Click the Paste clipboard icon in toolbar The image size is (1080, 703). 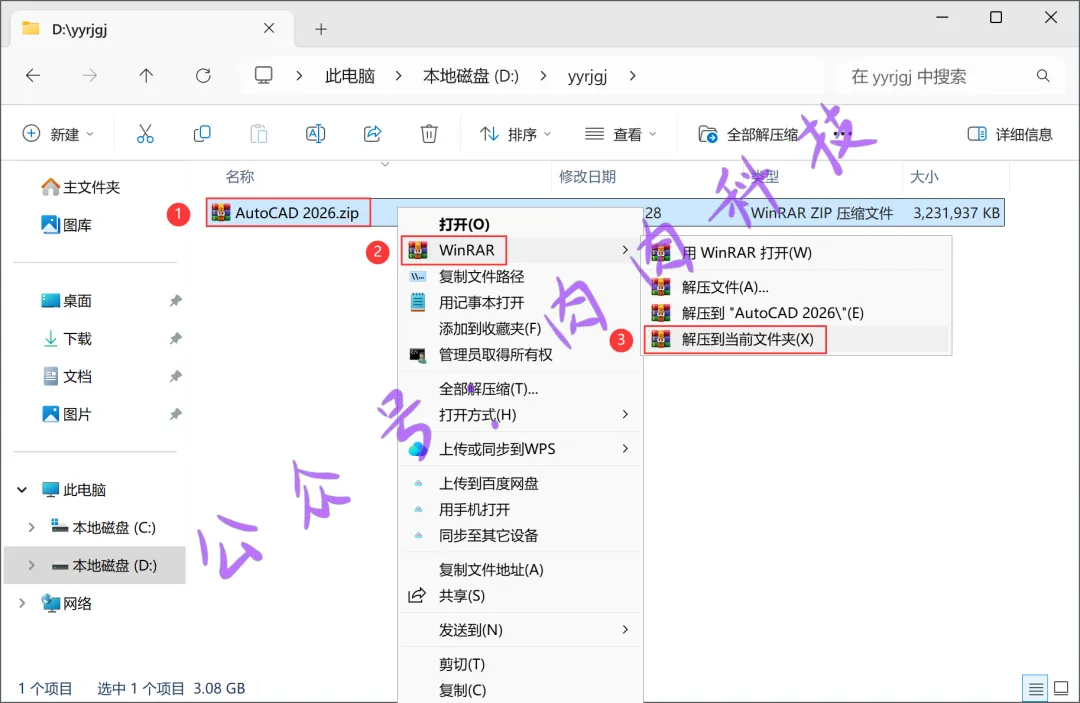click(259, 134)
